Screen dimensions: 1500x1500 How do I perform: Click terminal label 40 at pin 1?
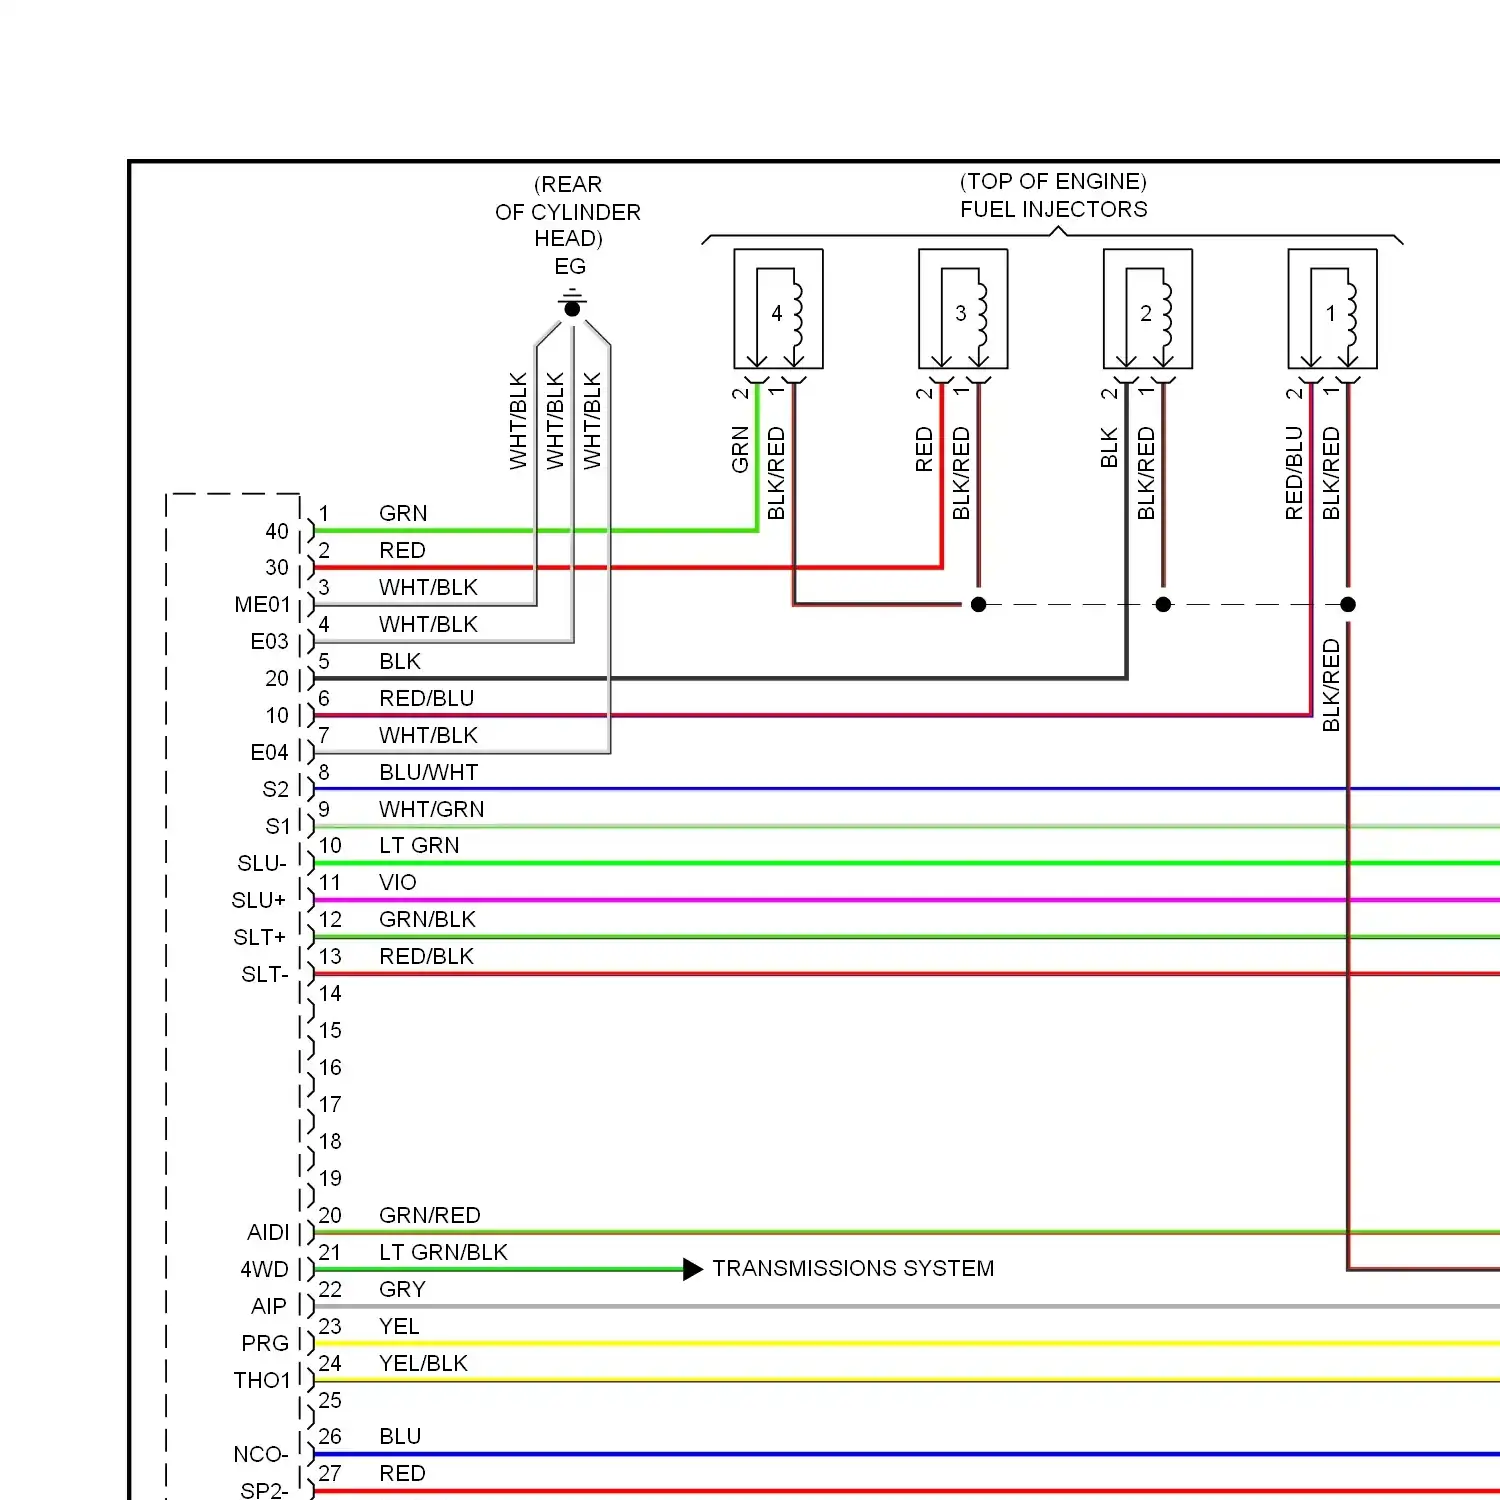click(x=277, y=531)
